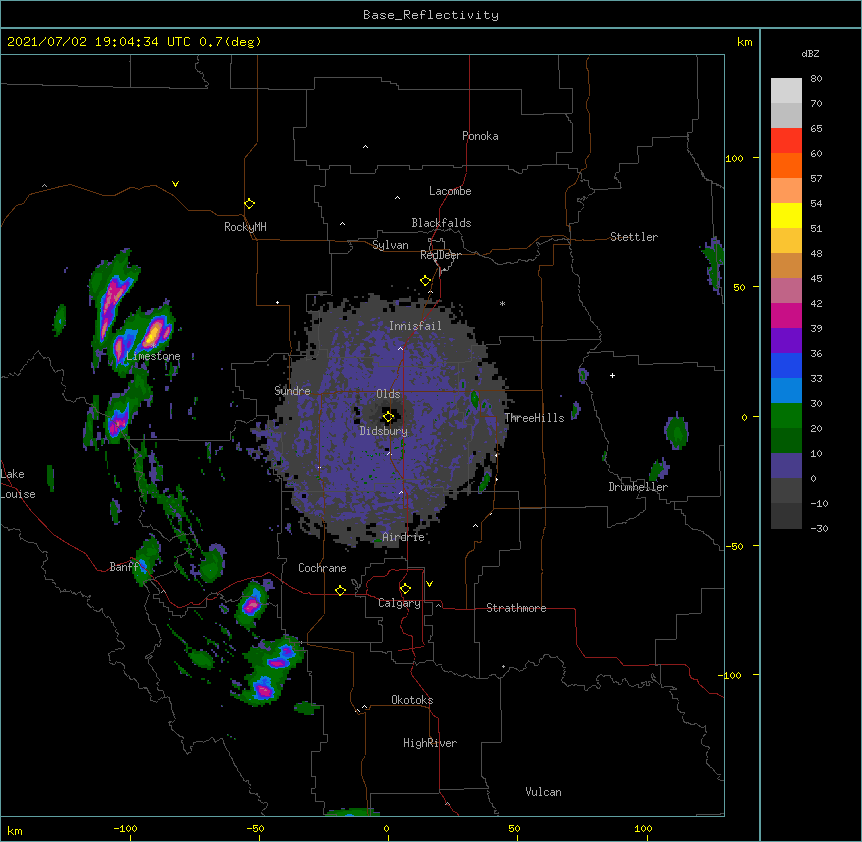This screenshot has width=862, height=842.
Task: Click the Okotoks town label
Action: tap(412, 700)
